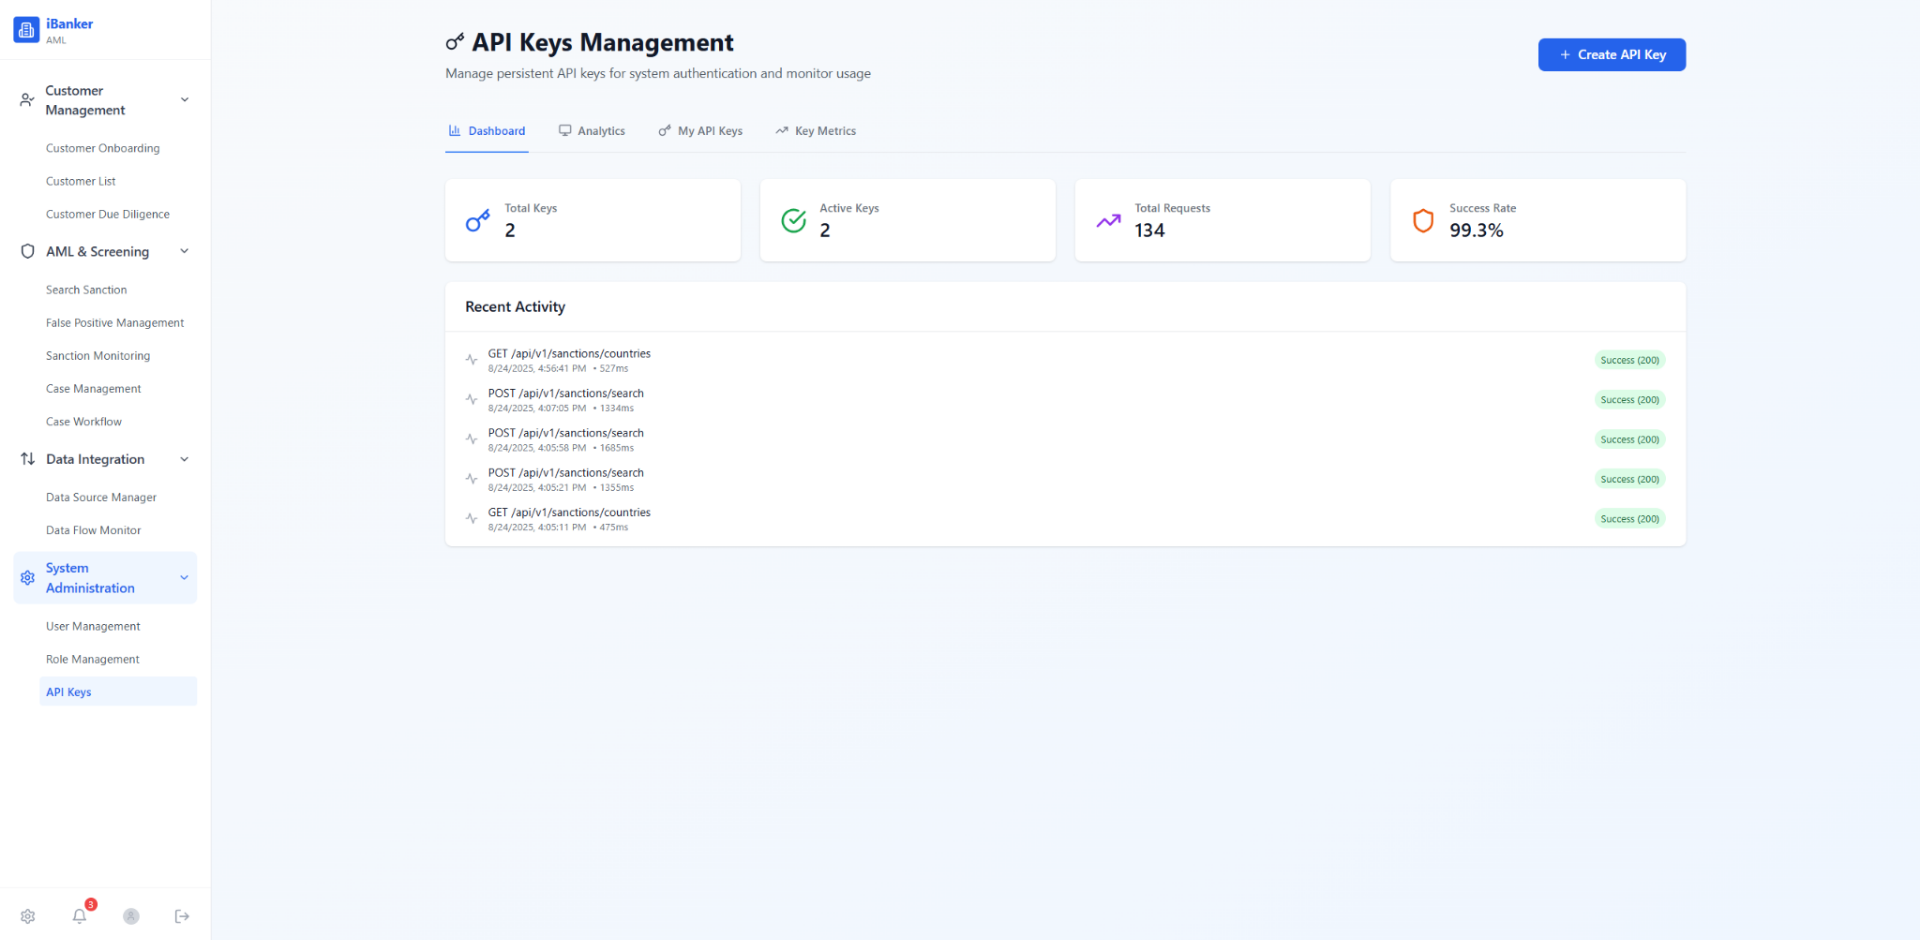The image size is (1920, 940).
Task: Go to Search Sanction page
Action: click(x=87, y=290)
